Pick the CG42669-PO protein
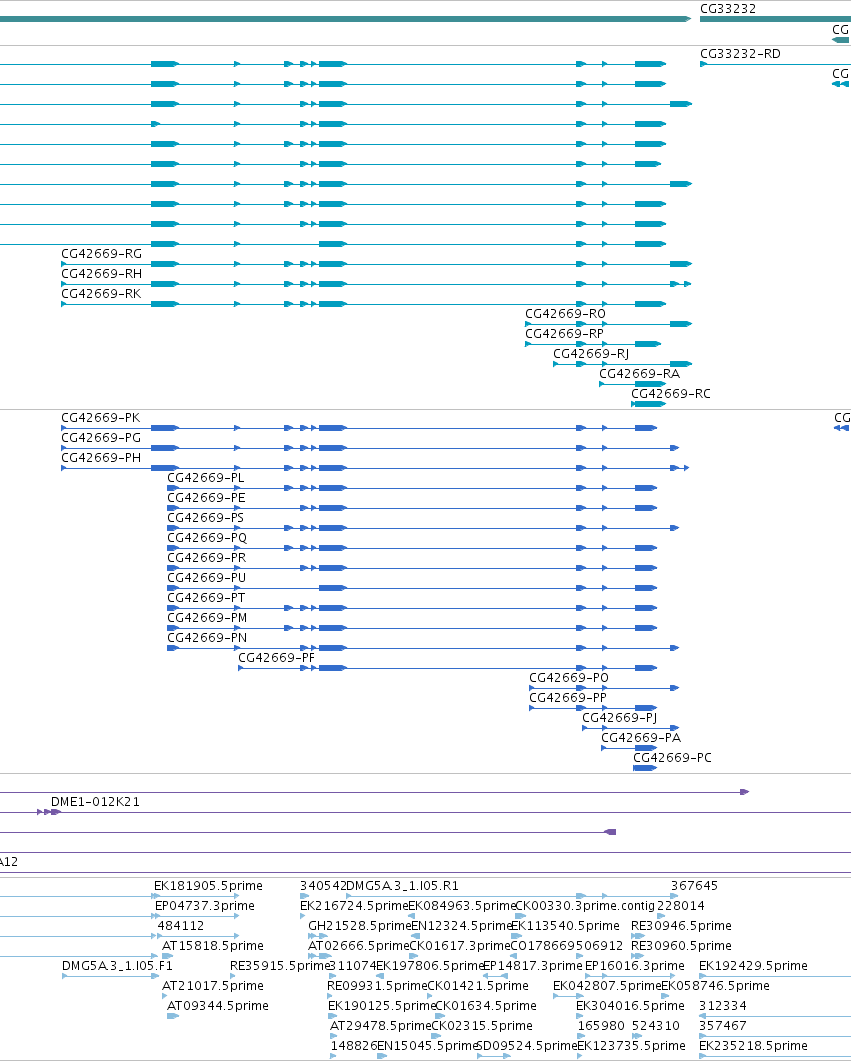 click(569, 677)
